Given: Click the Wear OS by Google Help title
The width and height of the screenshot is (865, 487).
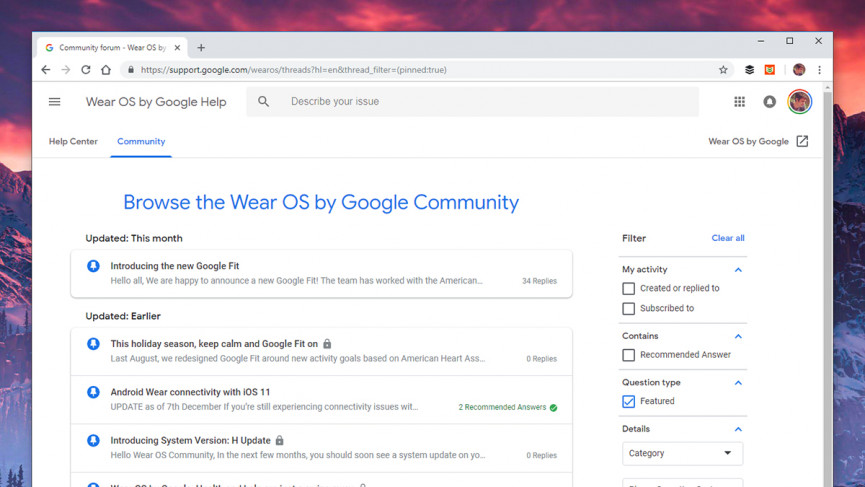Looking at the screenshot, I should (156, 101).
